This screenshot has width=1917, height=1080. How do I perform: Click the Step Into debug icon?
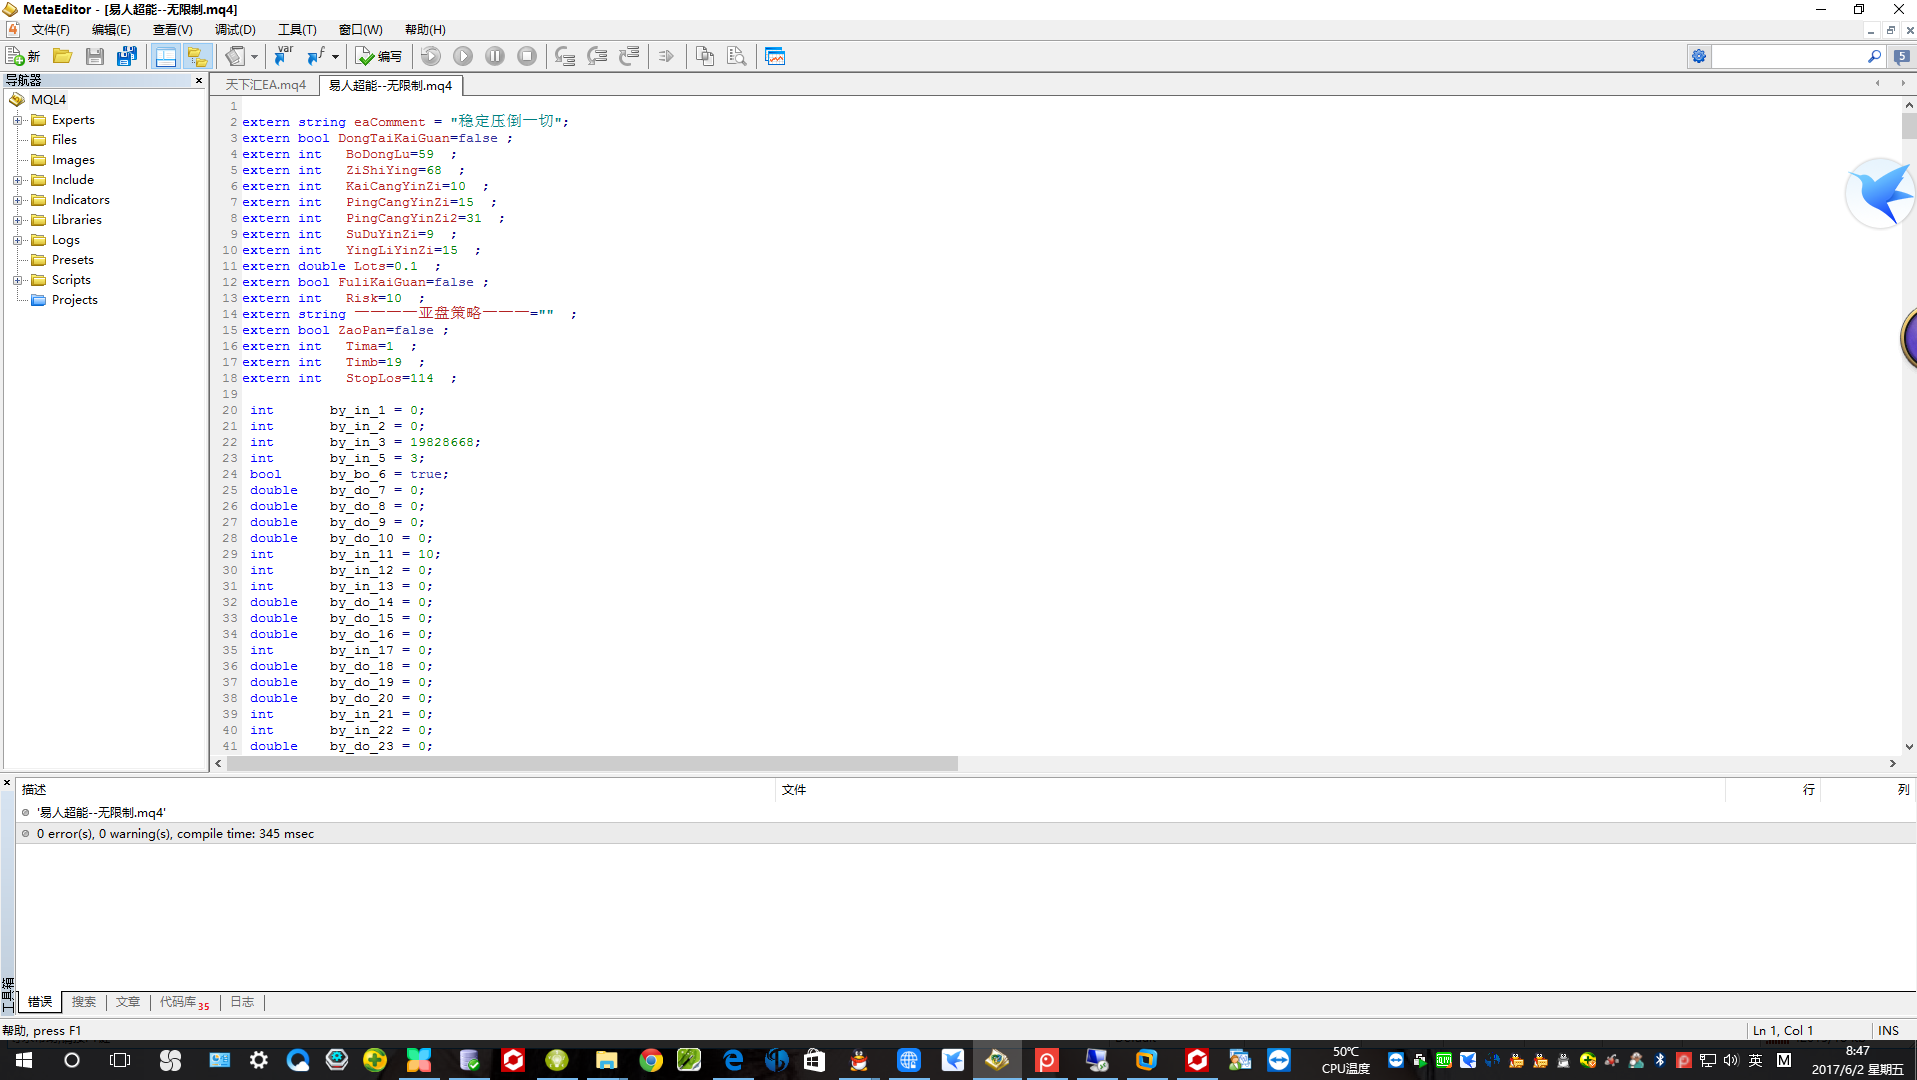(x=565, y=56)
